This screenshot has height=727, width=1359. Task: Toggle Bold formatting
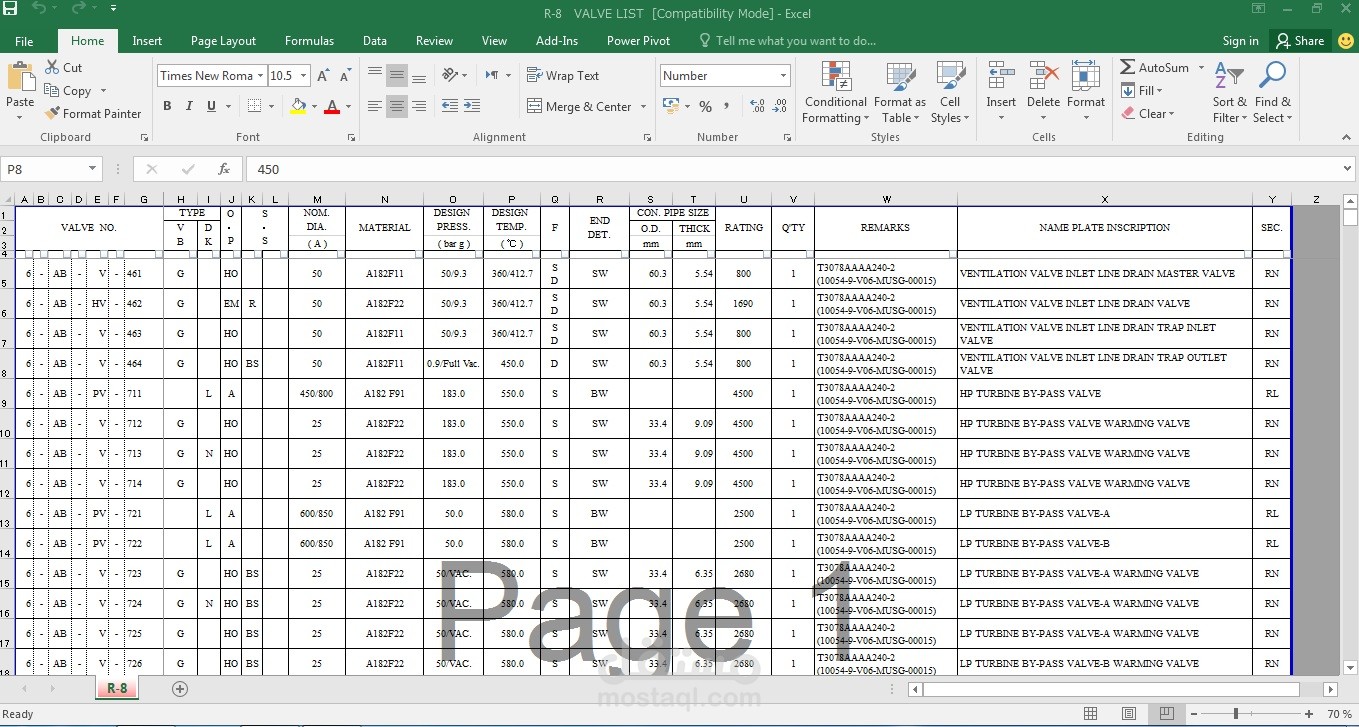click(x=167, y=106)
